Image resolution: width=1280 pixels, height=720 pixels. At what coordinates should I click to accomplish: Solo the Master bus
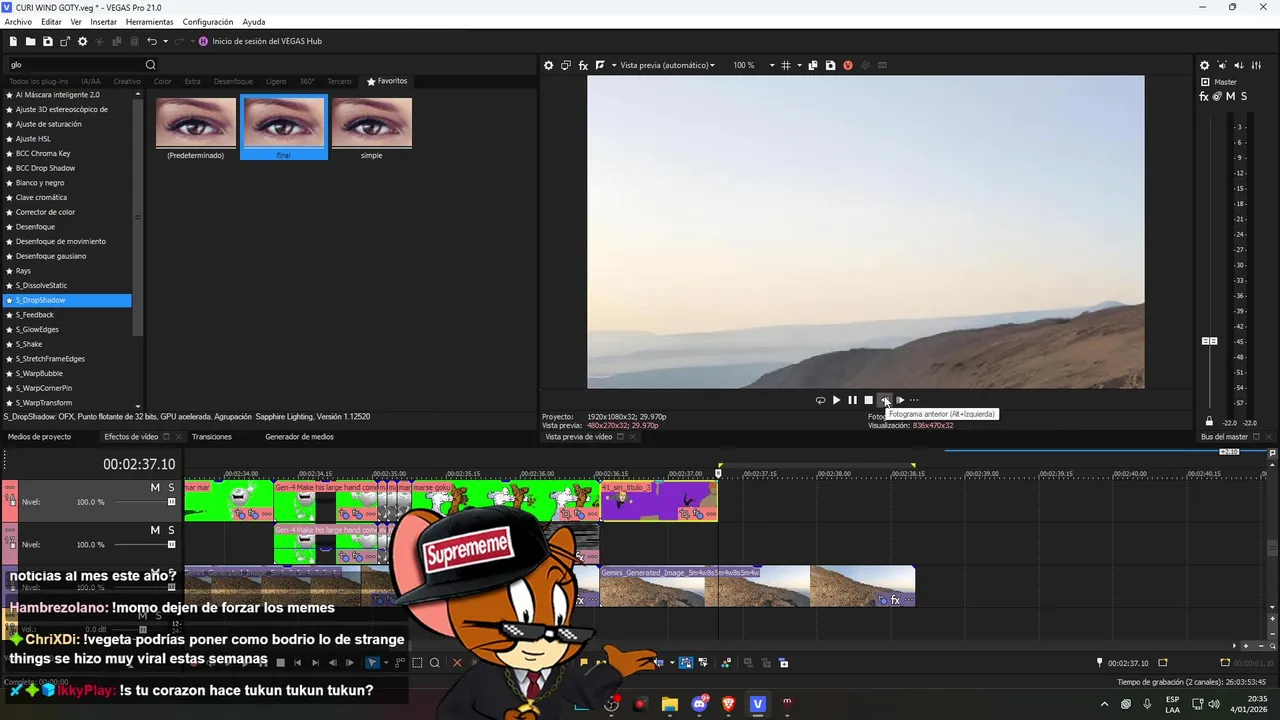1243,96
